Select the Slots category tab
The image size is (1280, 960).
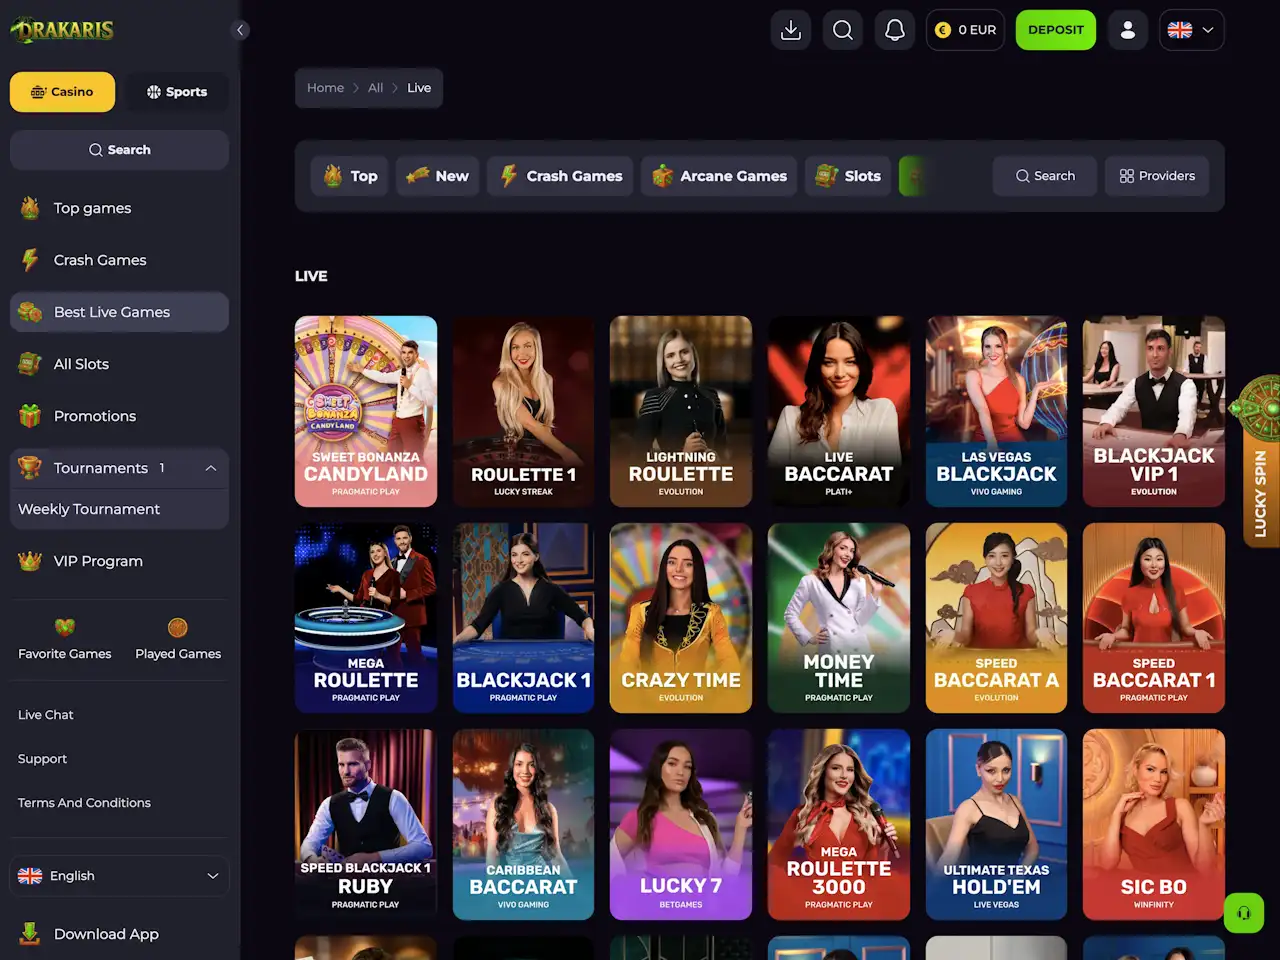point(848,176)
